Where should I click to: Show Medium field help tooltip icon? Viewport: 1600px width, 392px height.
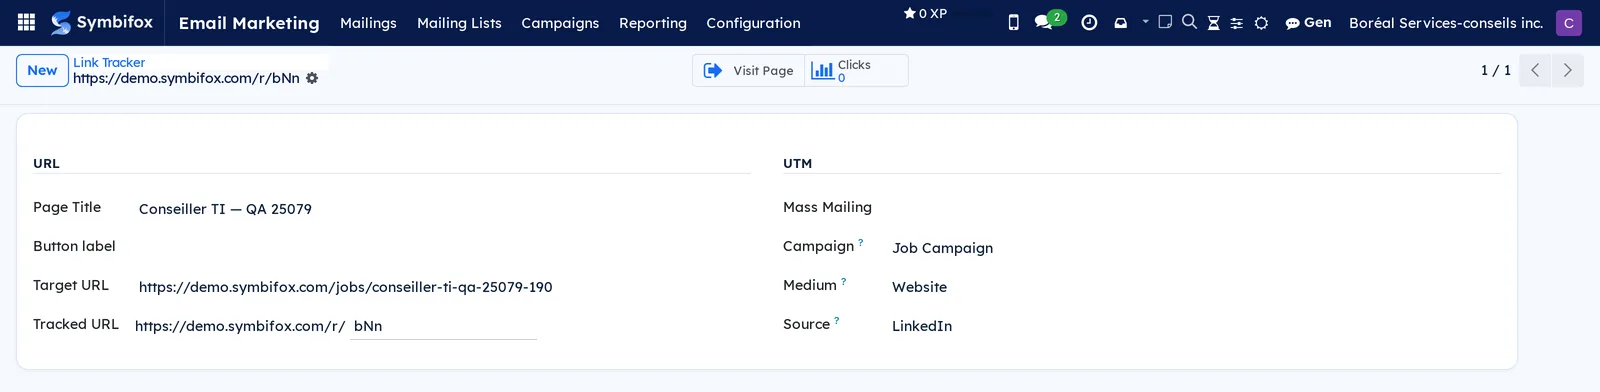tap(843, 281)
